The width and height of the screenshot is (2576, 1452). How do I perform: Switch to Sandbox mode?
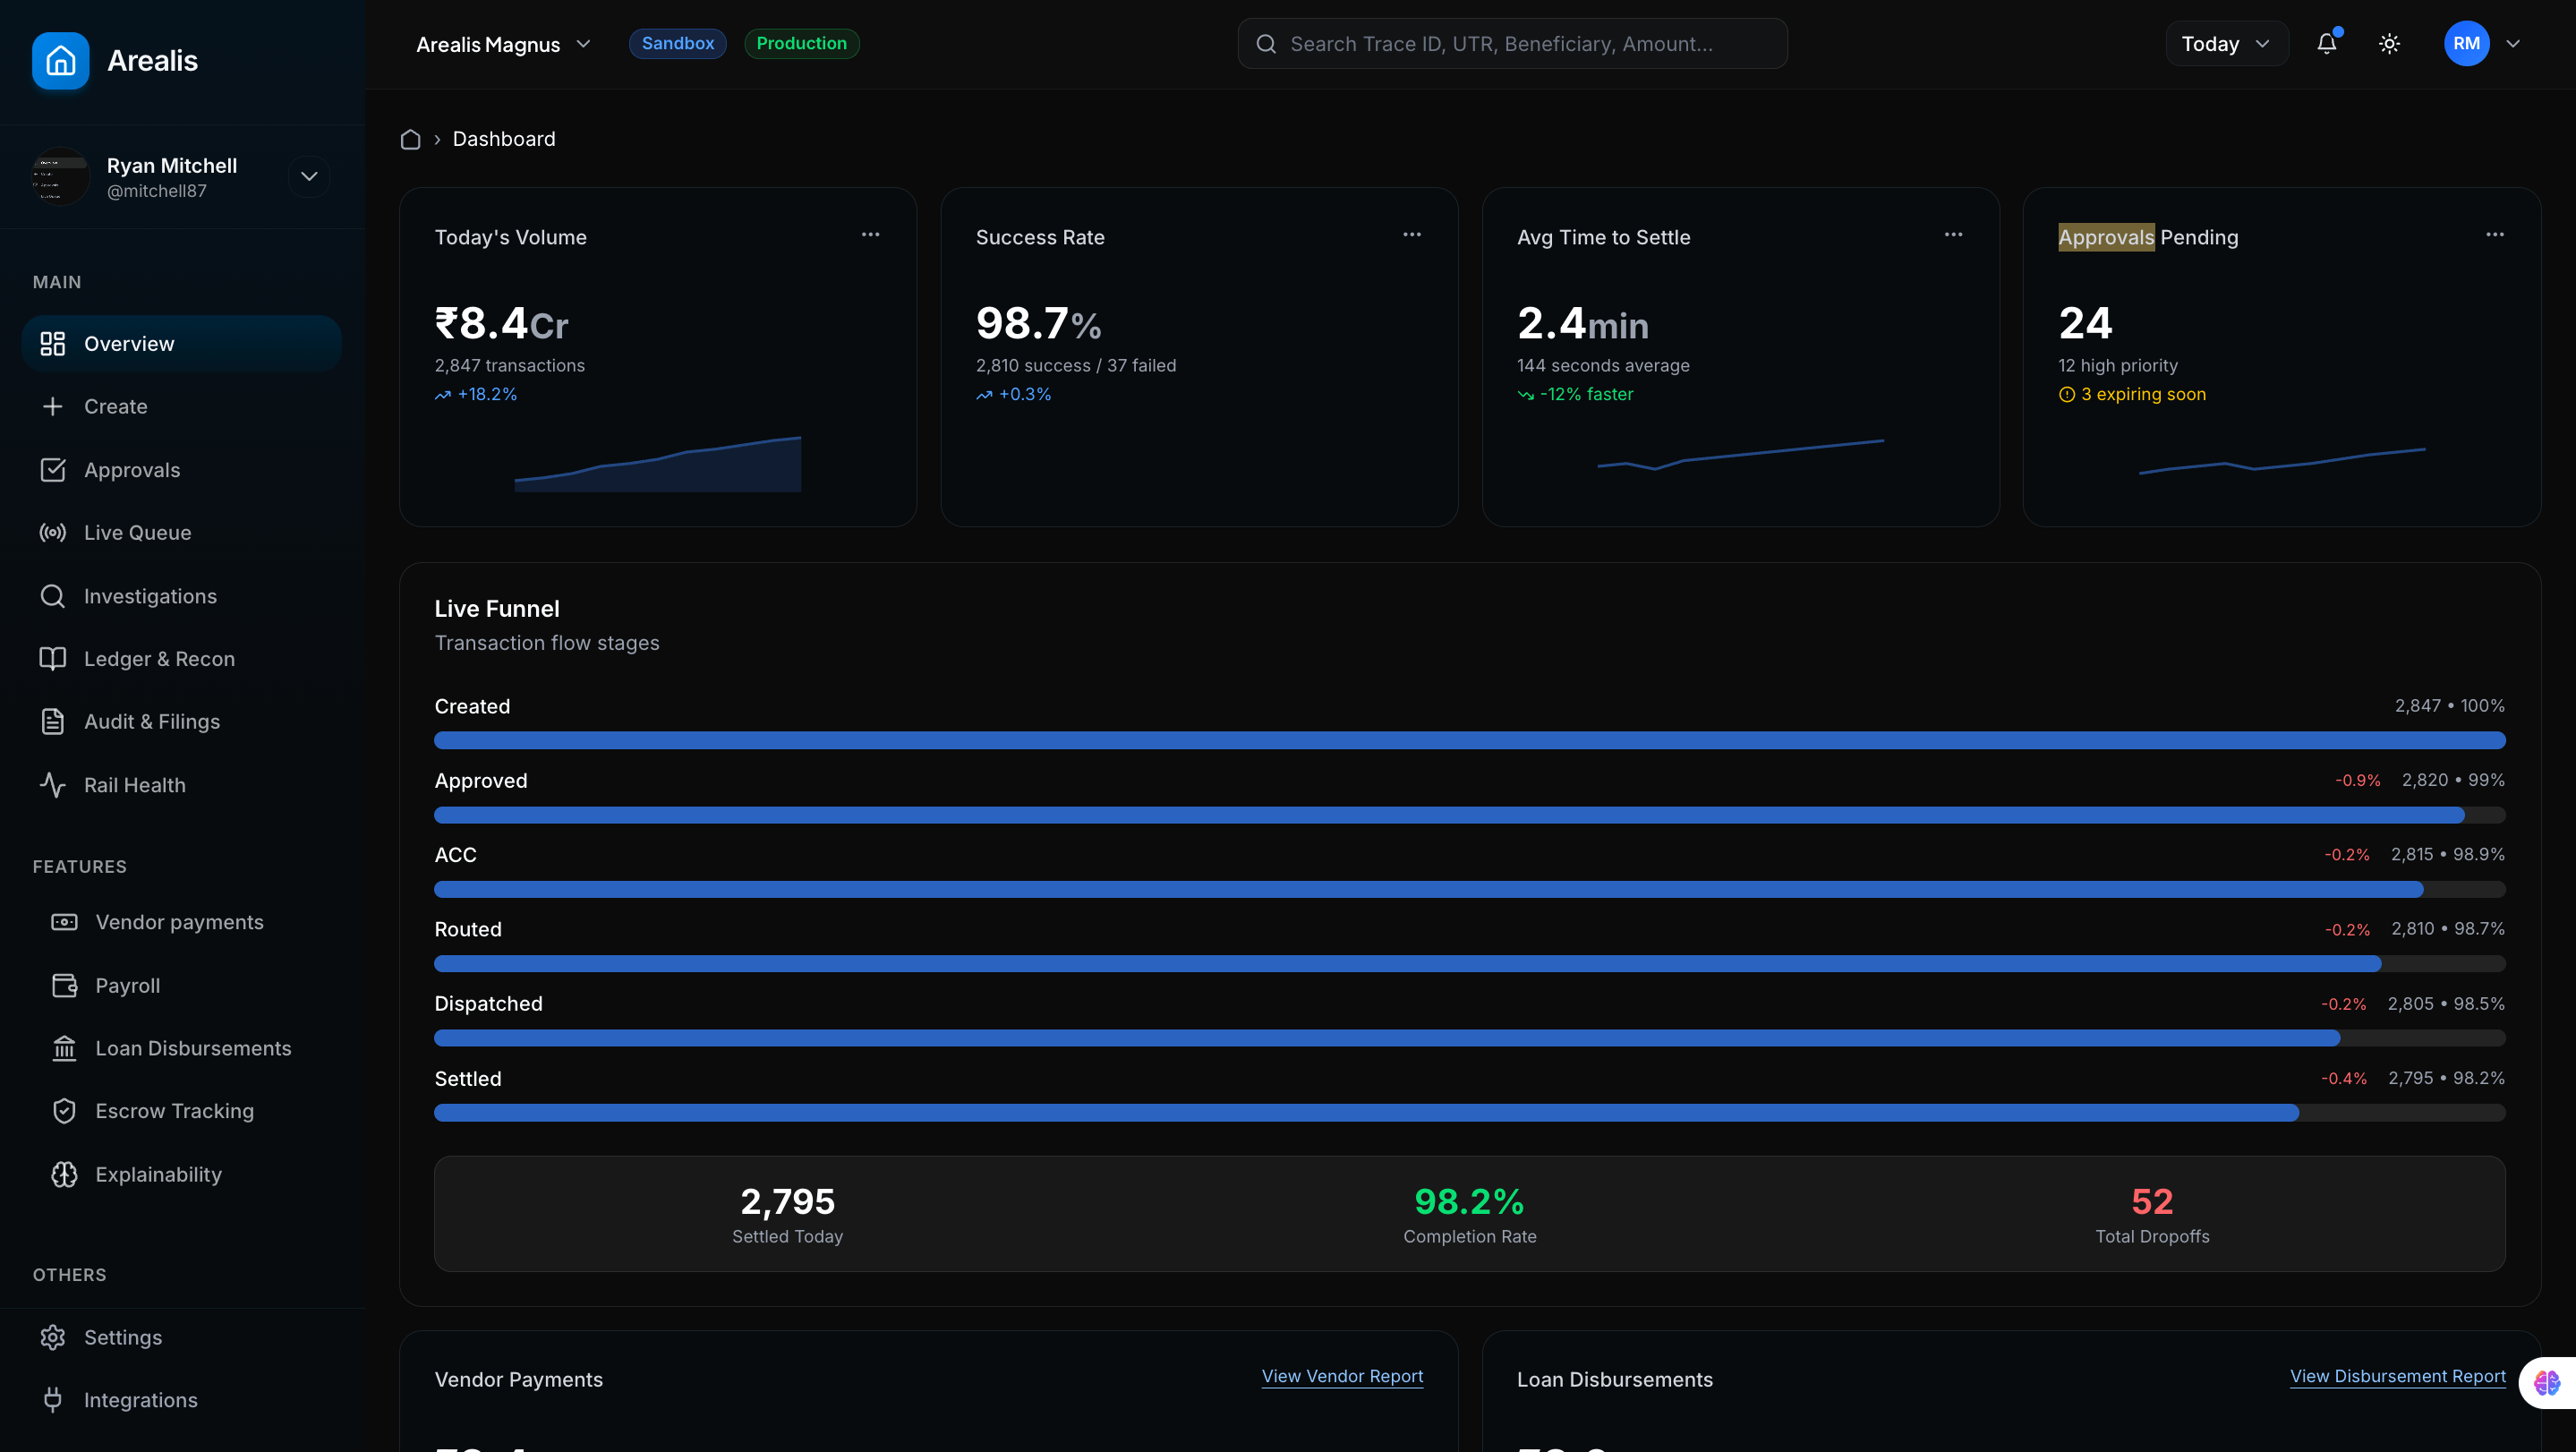677,43
